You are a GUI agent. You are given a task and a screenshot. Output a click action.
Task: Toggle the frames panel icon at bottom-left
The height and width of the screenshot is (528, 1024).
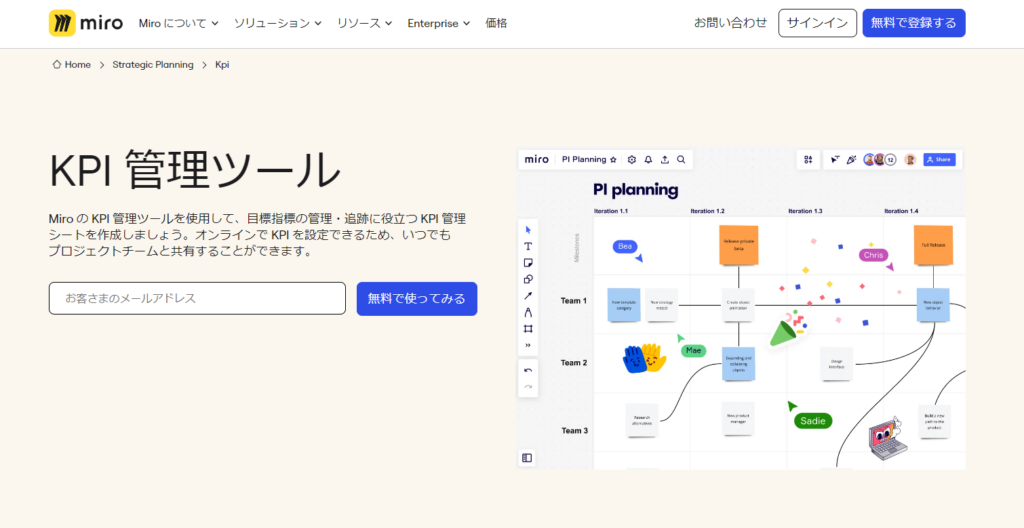[528, 458]
